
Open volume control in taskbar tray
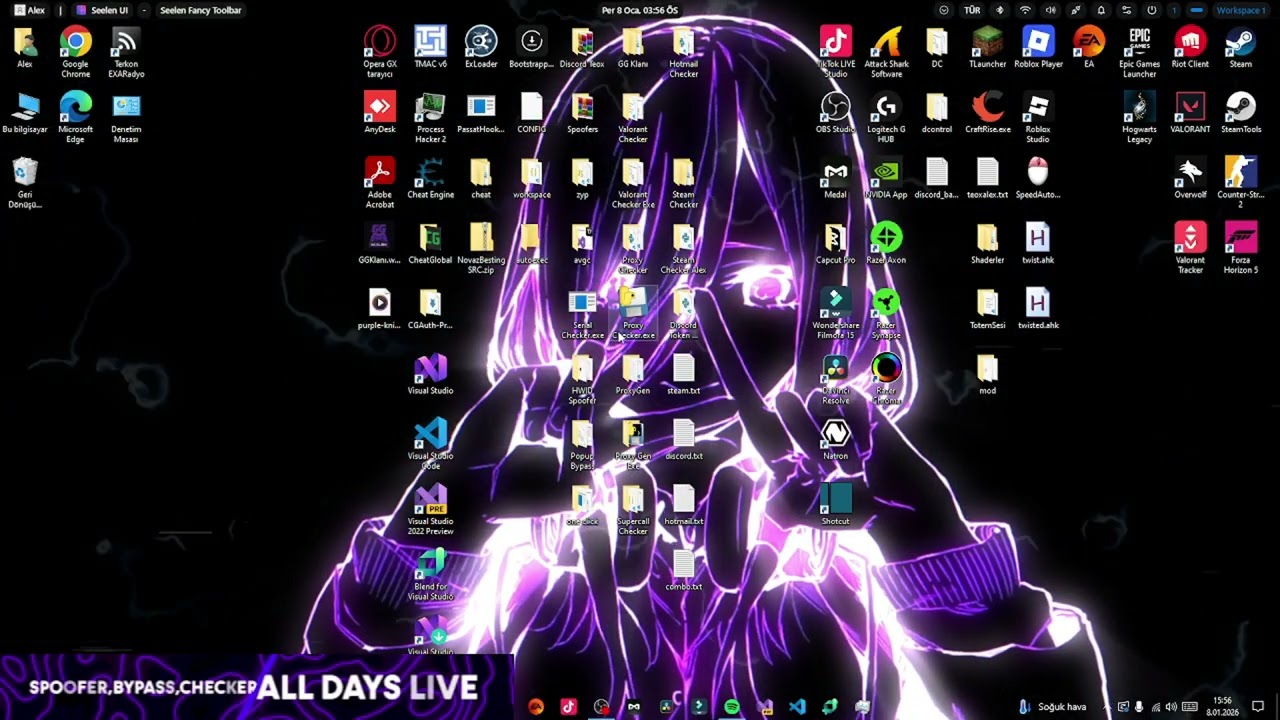(1171, 707)
